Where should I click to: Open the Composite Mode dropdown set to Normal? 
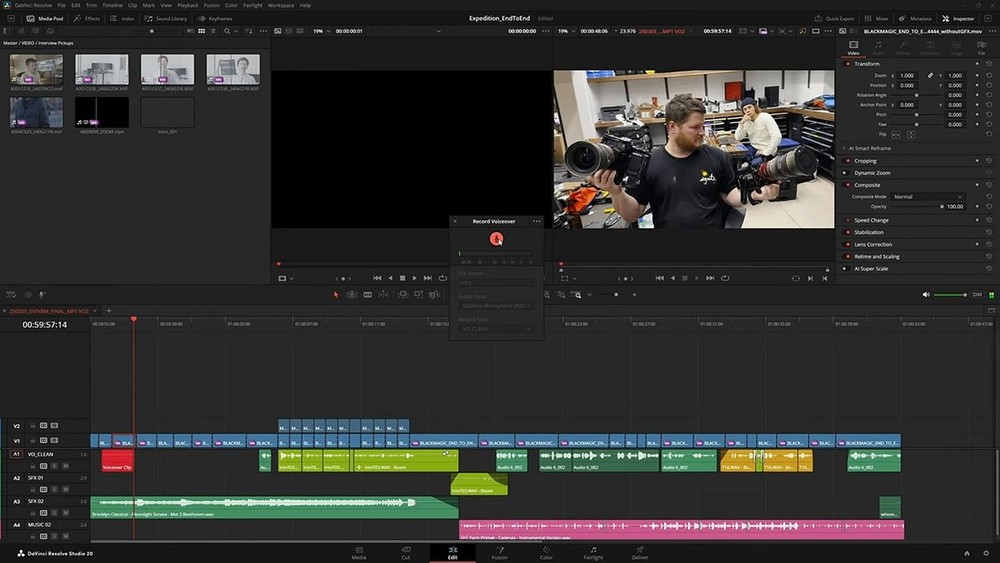point(927,197)
